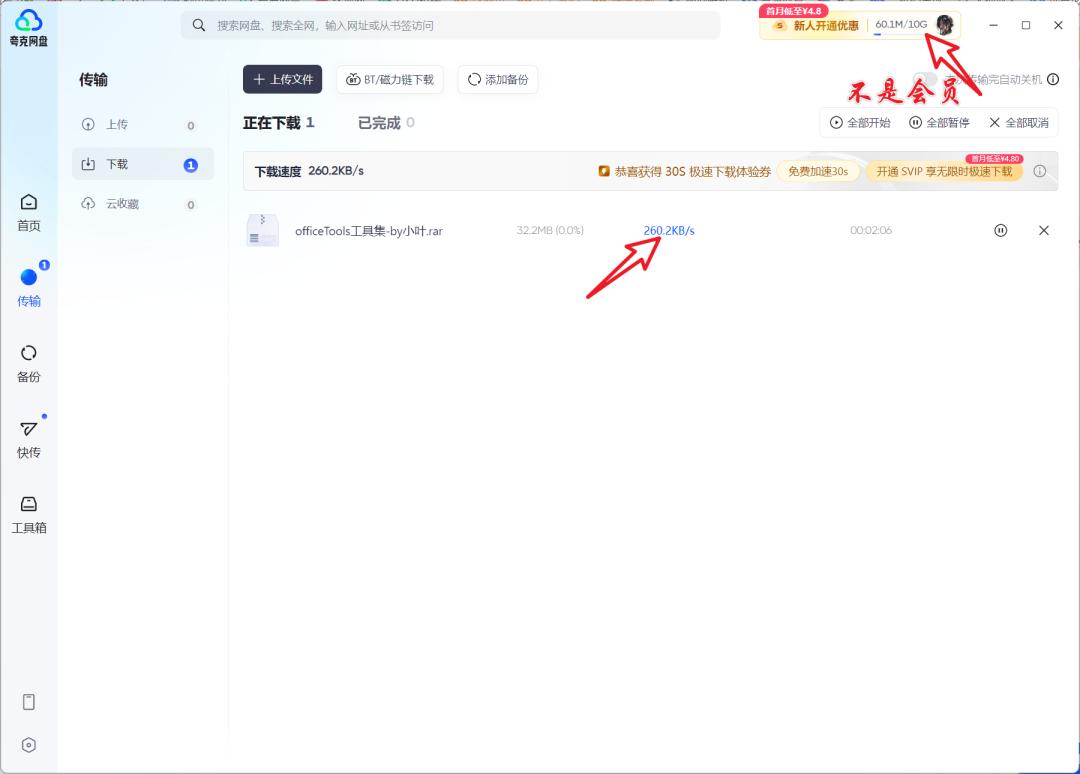The width and height of the screenshot is (1080, 774).
Task: Open the 云收藏 cloud collection entry
Action: [142, 203]
